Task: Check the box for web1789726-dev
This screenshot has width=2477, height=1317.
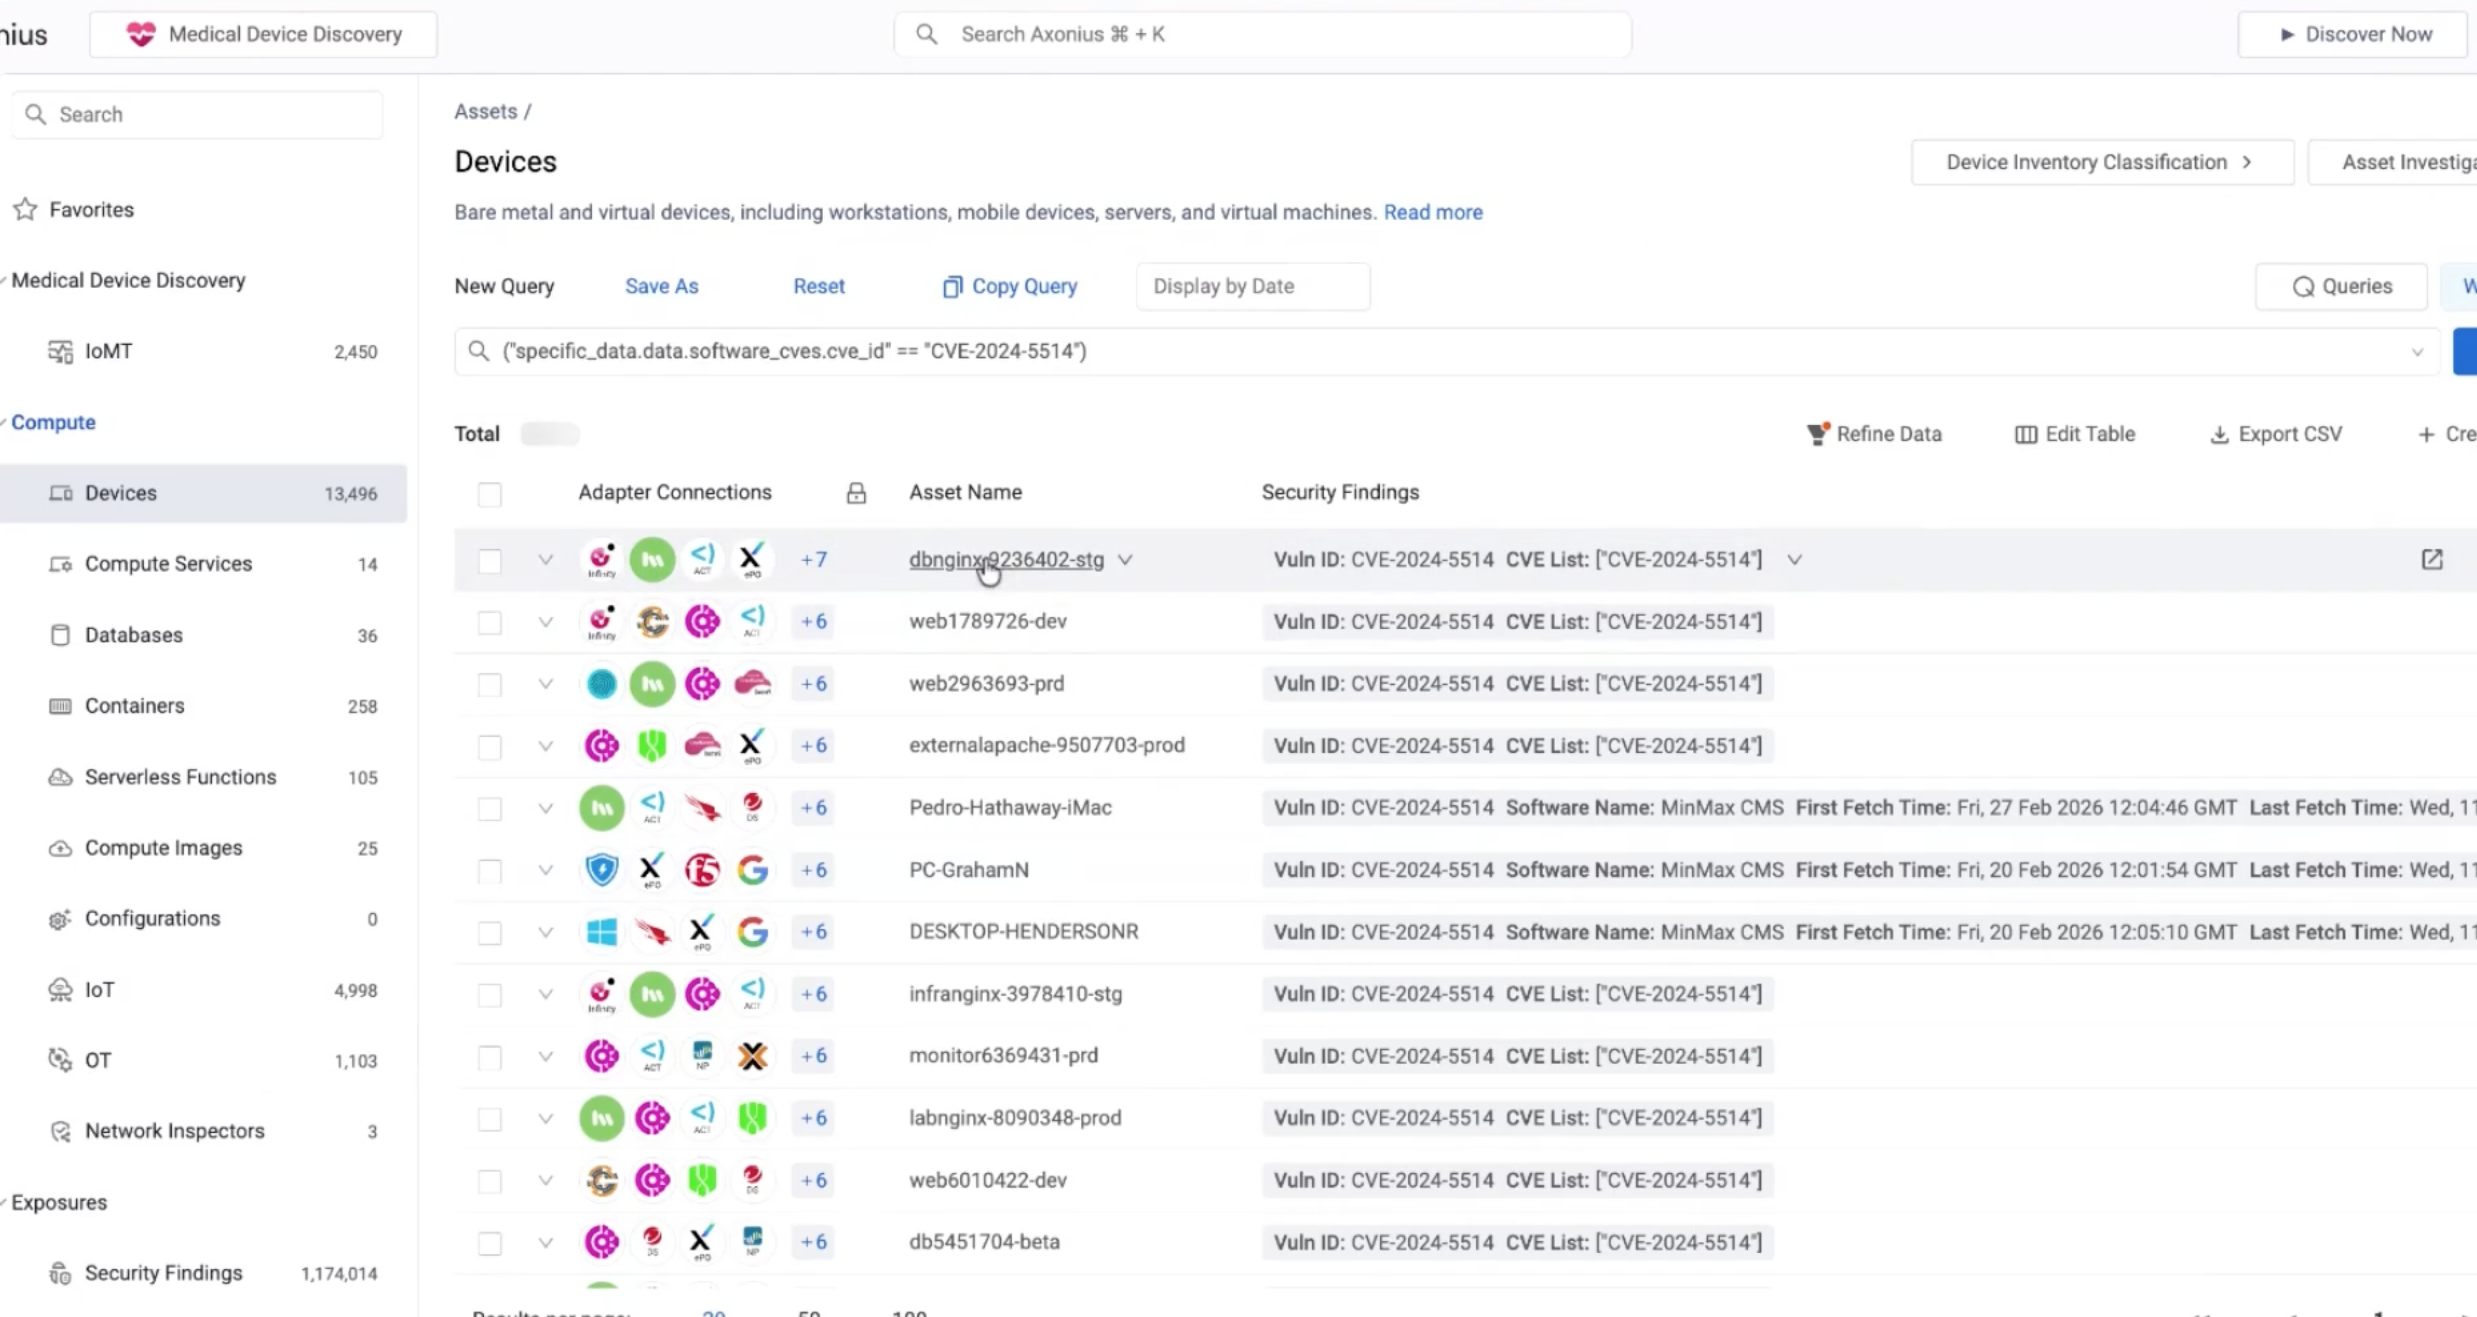Action: [x=489, y=622]
